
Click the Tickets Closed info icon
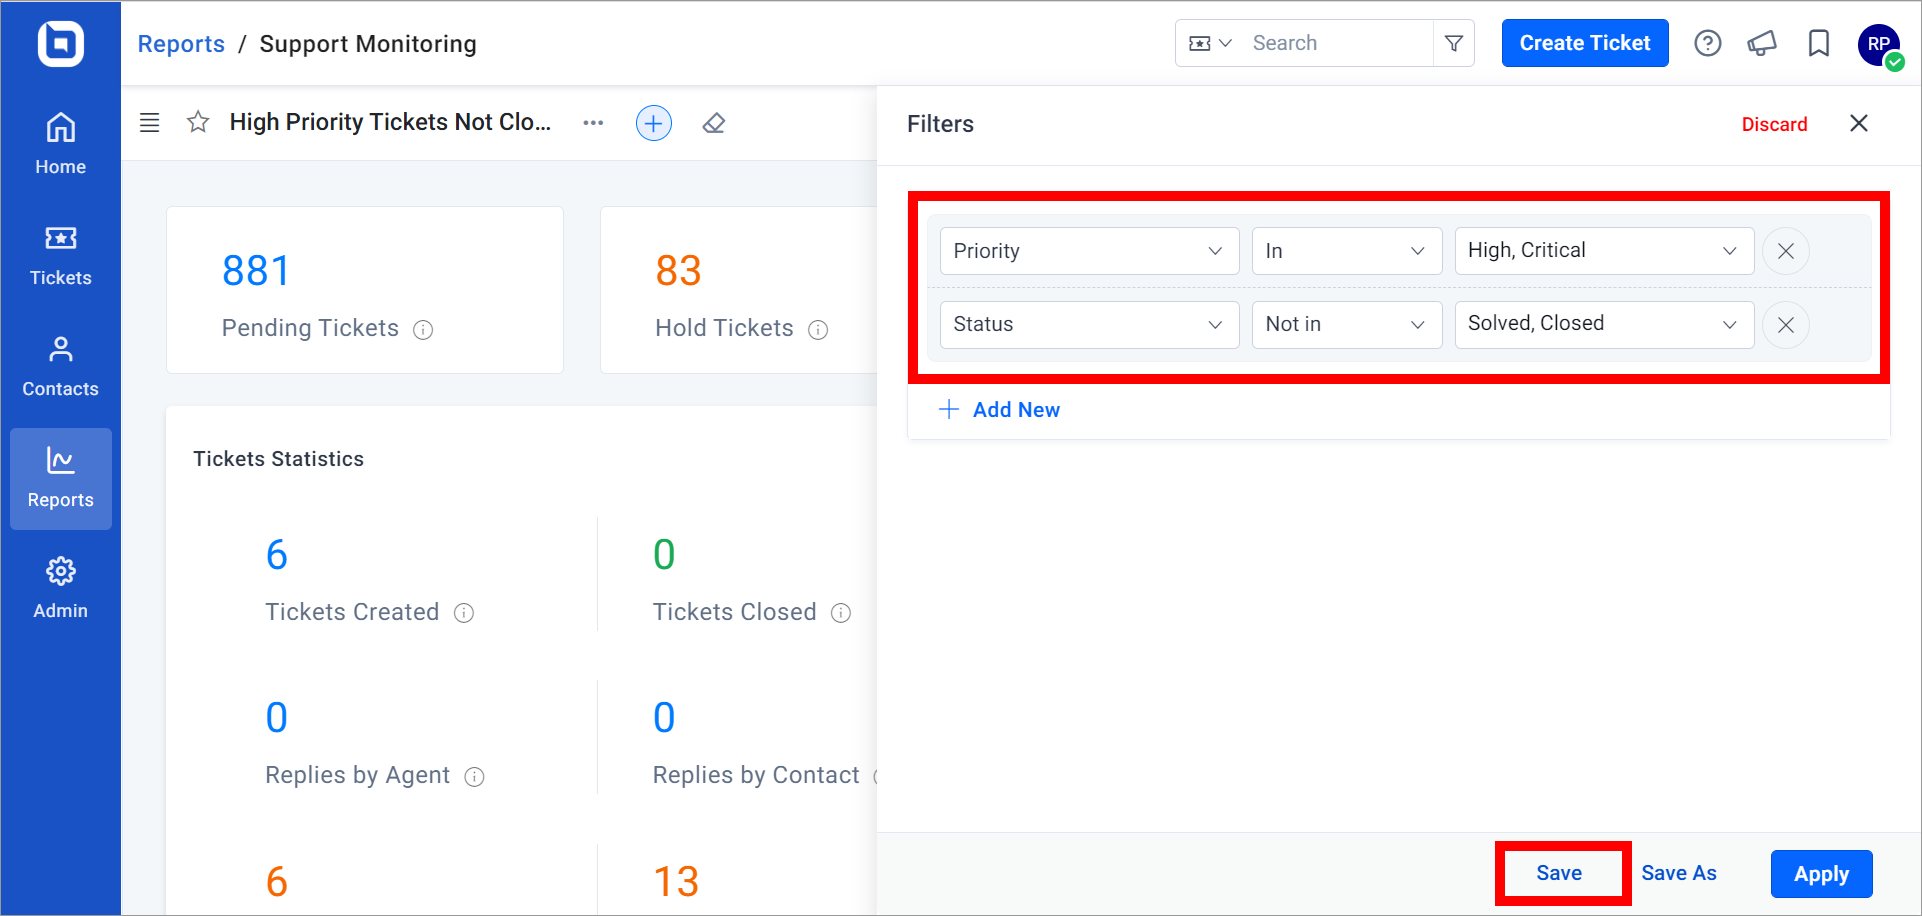point(841,613)
